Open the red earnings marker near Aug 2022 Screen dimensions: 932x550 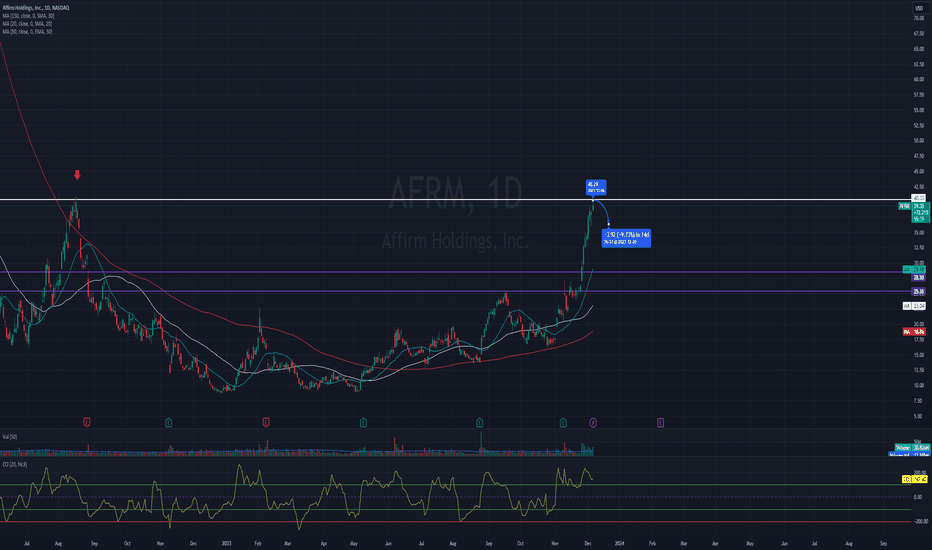pyautogui.click(x=87, y=422)
